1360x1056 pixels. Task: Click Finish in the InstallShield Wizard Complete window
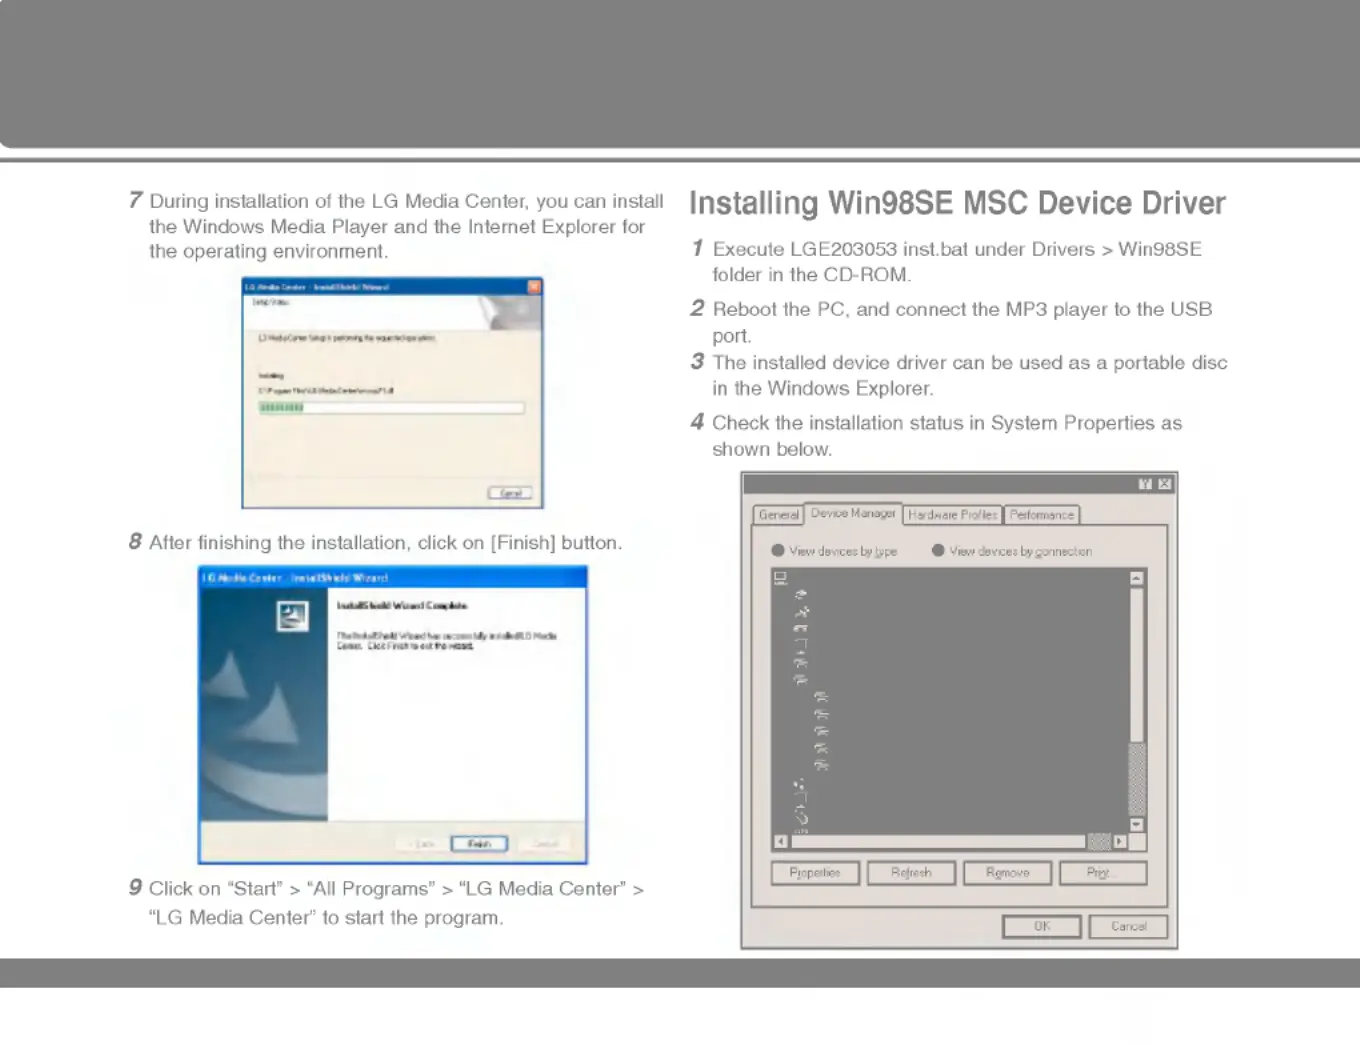[x=479, y=844]
